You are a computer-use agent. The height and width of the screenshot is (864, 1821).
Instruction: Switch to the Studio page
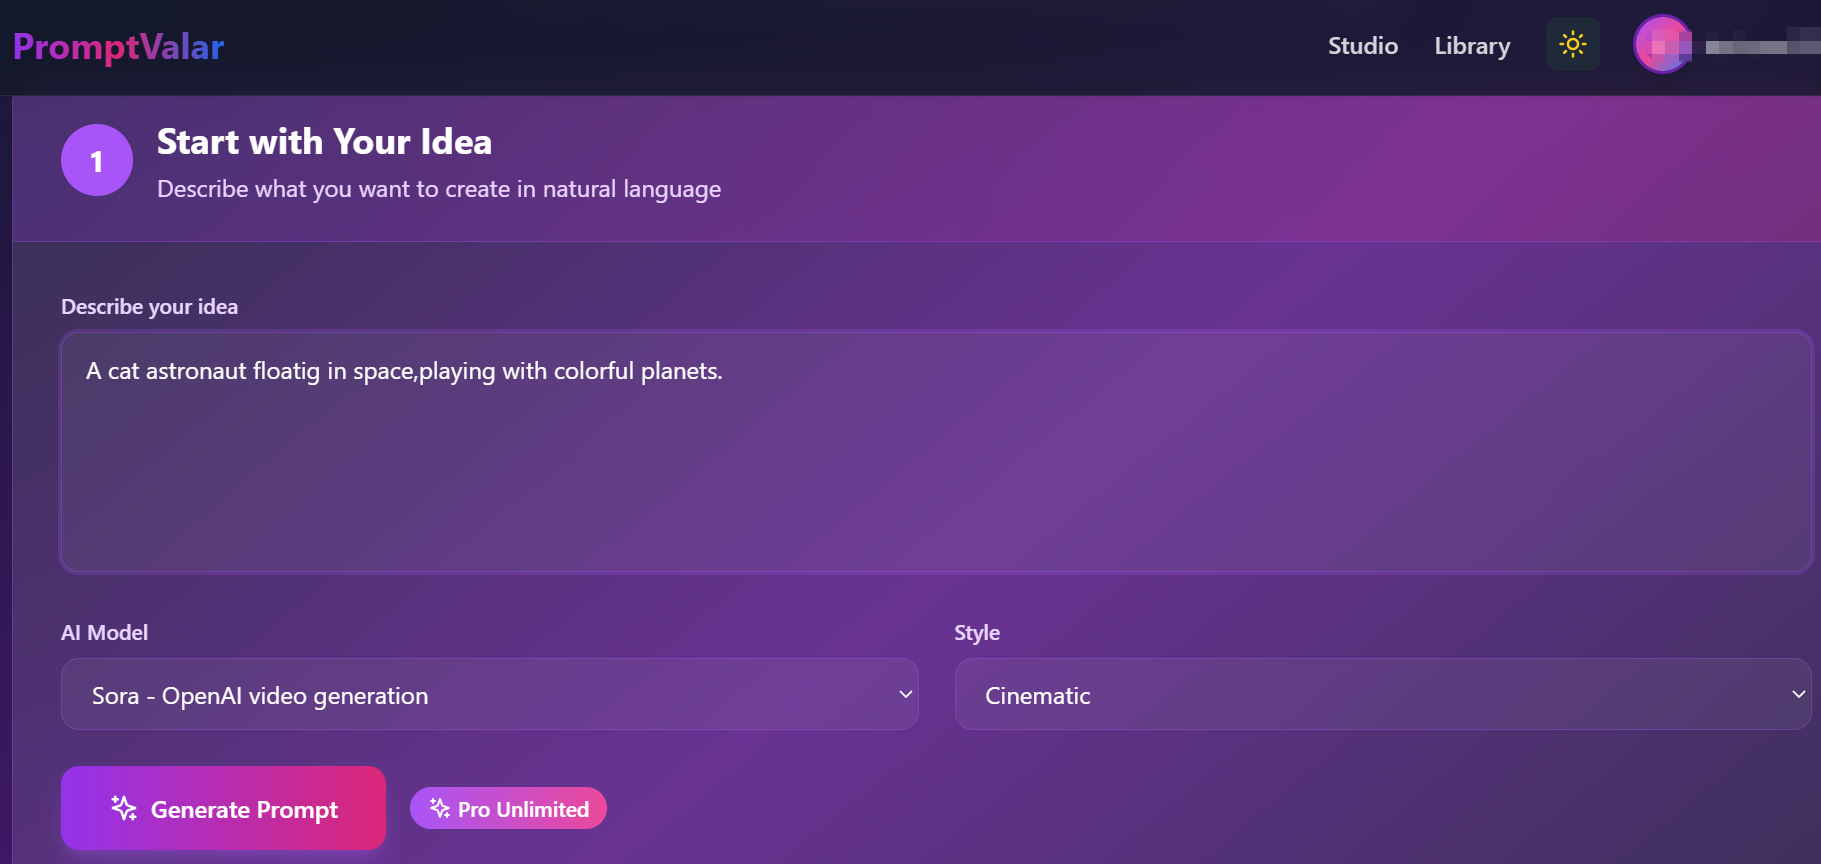[x=1362, y=46]
